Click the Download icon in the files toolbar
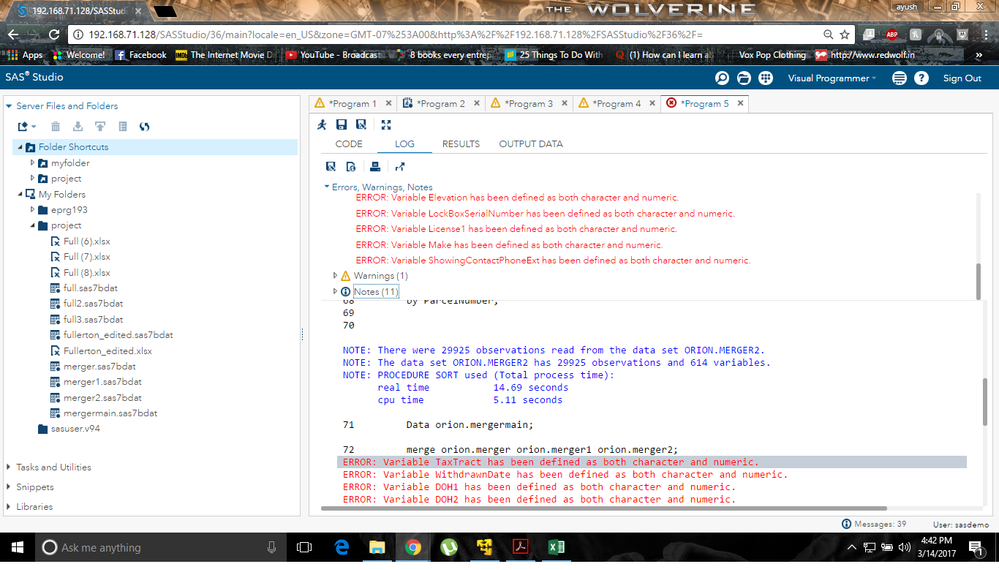Image resolution: width=999 pixels, height=570 pixels. click(x=78, y=127)
